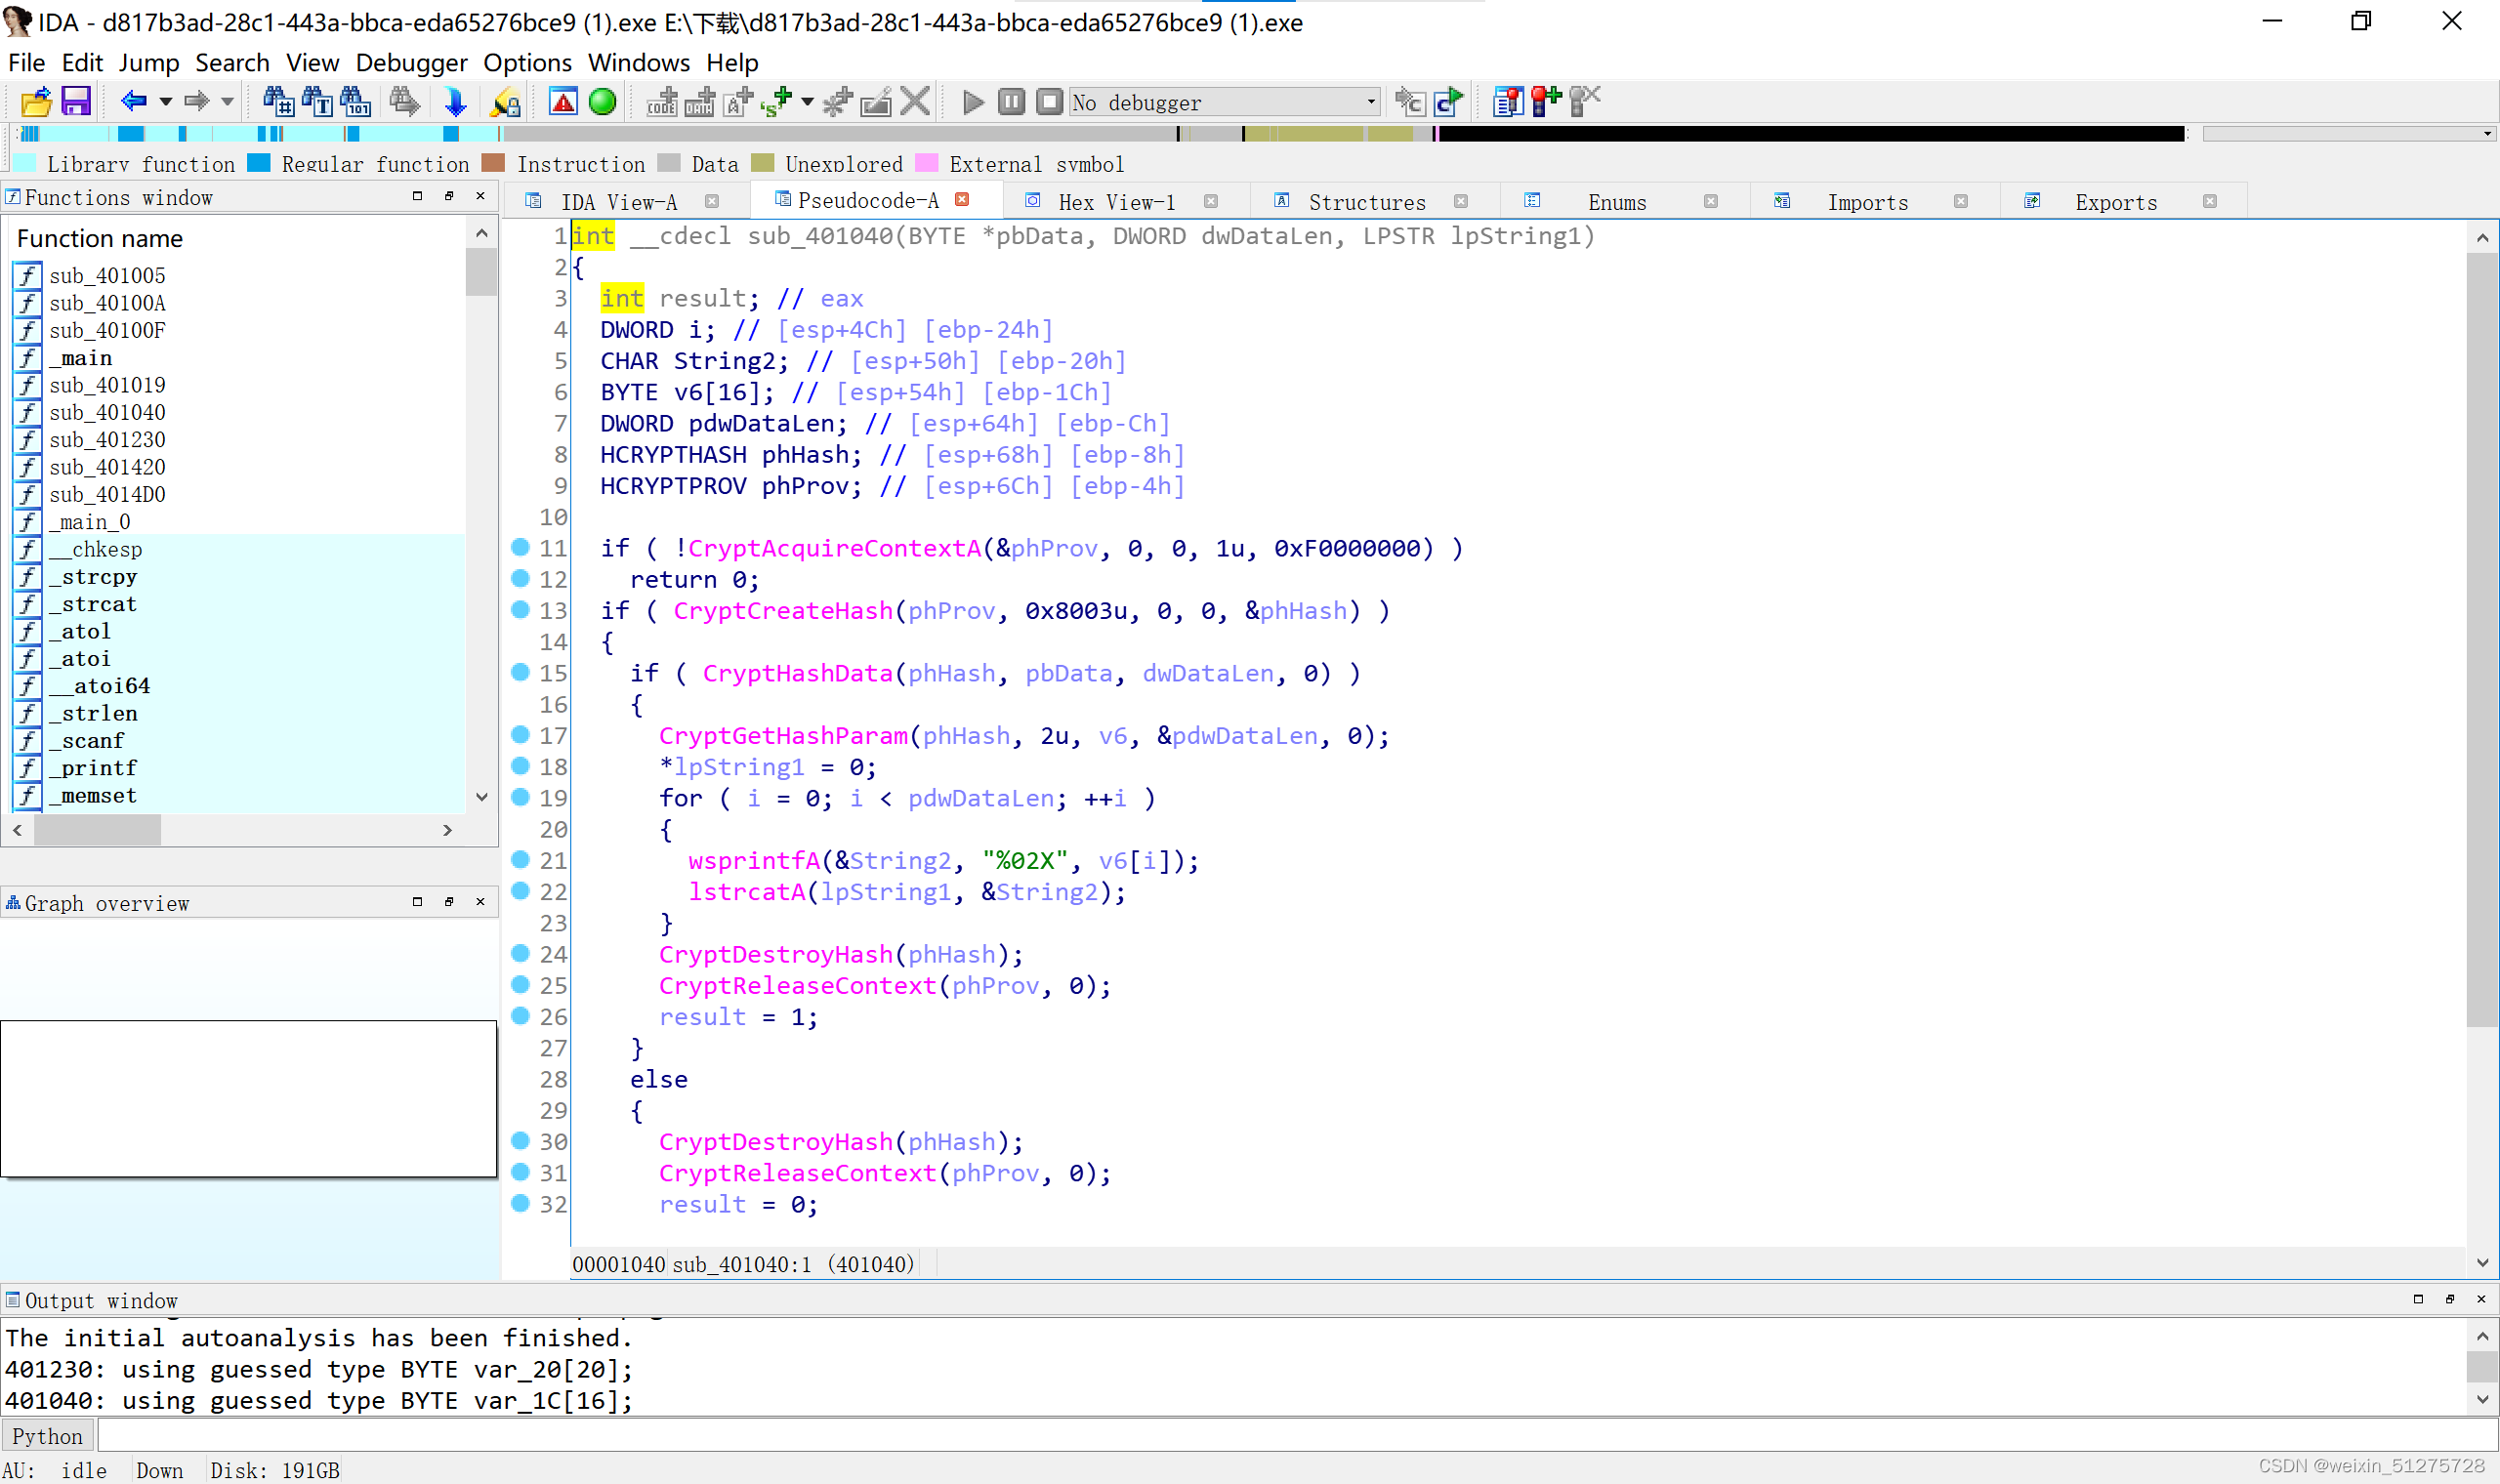The width and height of the screenshot is (2500, 1484).
Task: Toggle breakpoint dot on line 24
Action: pos(520,953)
